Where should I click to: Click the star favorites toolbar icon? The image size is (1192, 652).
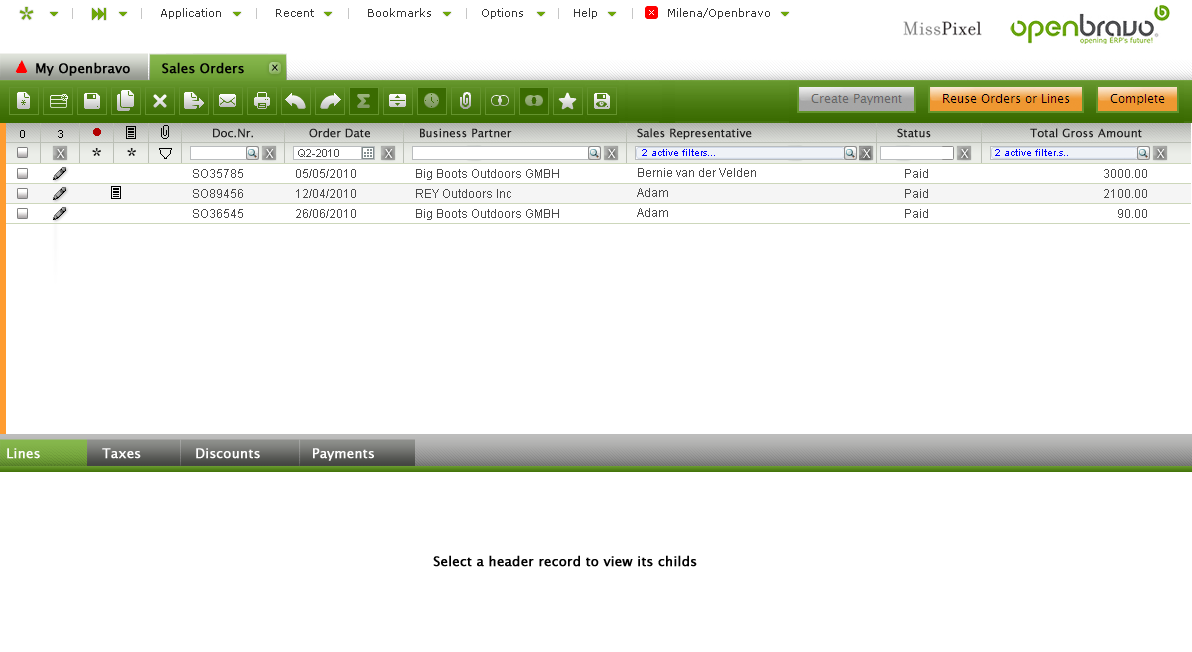pyautogui.click(x=567, y=100)
